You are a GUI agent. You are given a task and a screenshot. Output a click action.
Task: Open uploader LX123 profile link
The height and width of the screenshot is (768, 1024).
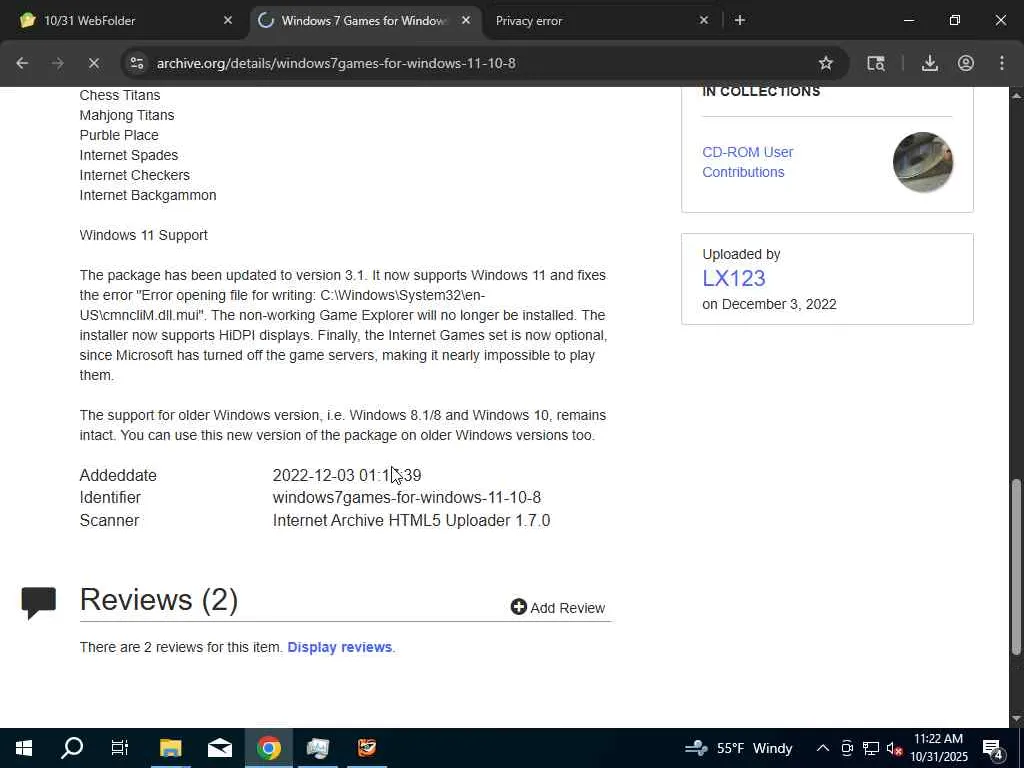coord(733,278)
